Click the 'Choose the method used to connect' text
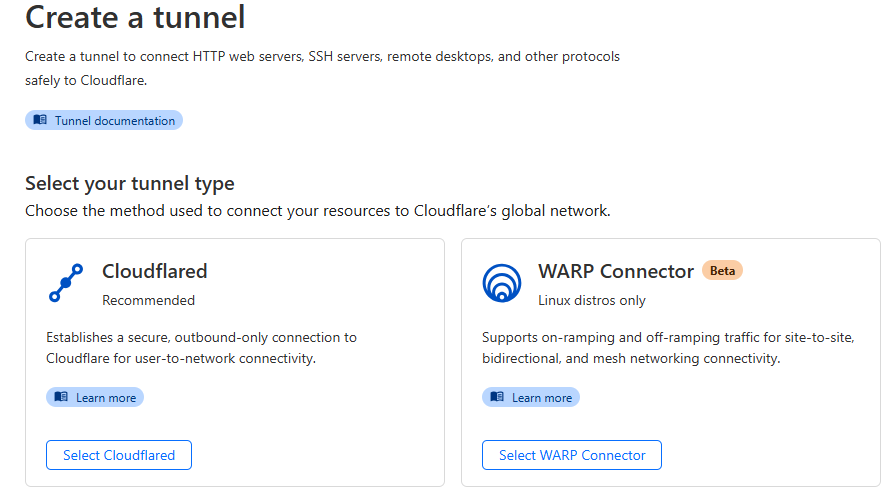 318,210
